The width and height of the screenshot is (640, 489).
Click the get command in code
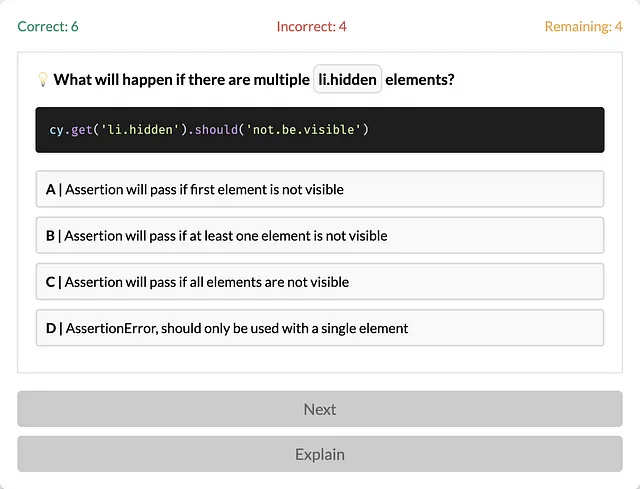click(82, 130)
